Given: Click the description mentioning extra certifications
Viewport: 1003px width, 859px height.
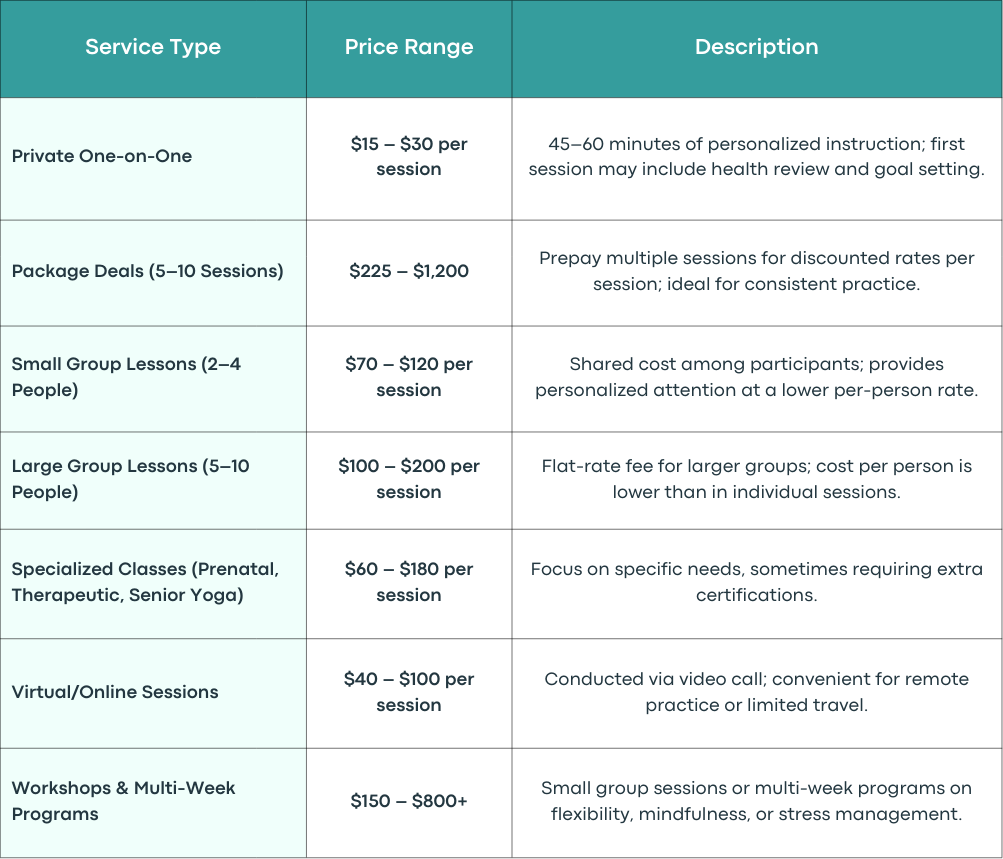Looking at the screenshot, I should (x=757, y=582).
